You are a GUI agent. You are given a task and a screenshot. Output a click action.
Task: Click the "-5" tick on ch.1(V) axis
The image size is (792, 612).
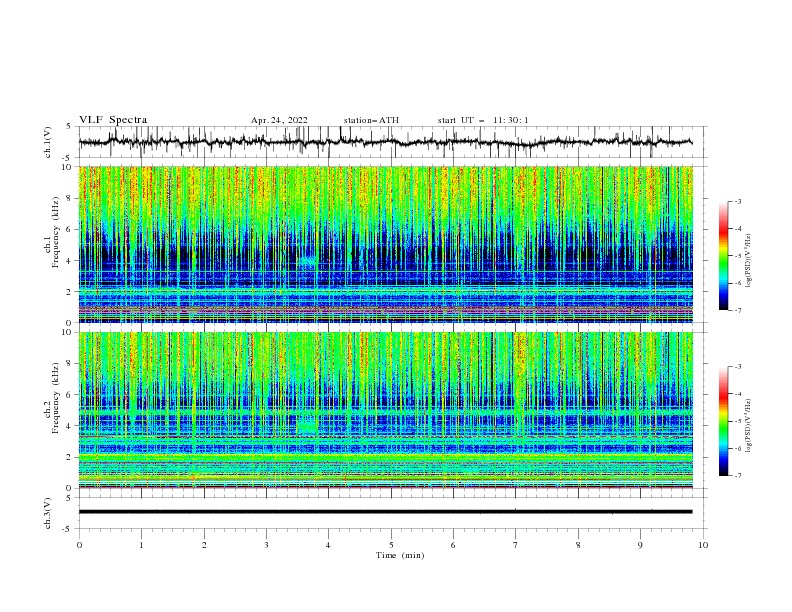pos(67,158)
